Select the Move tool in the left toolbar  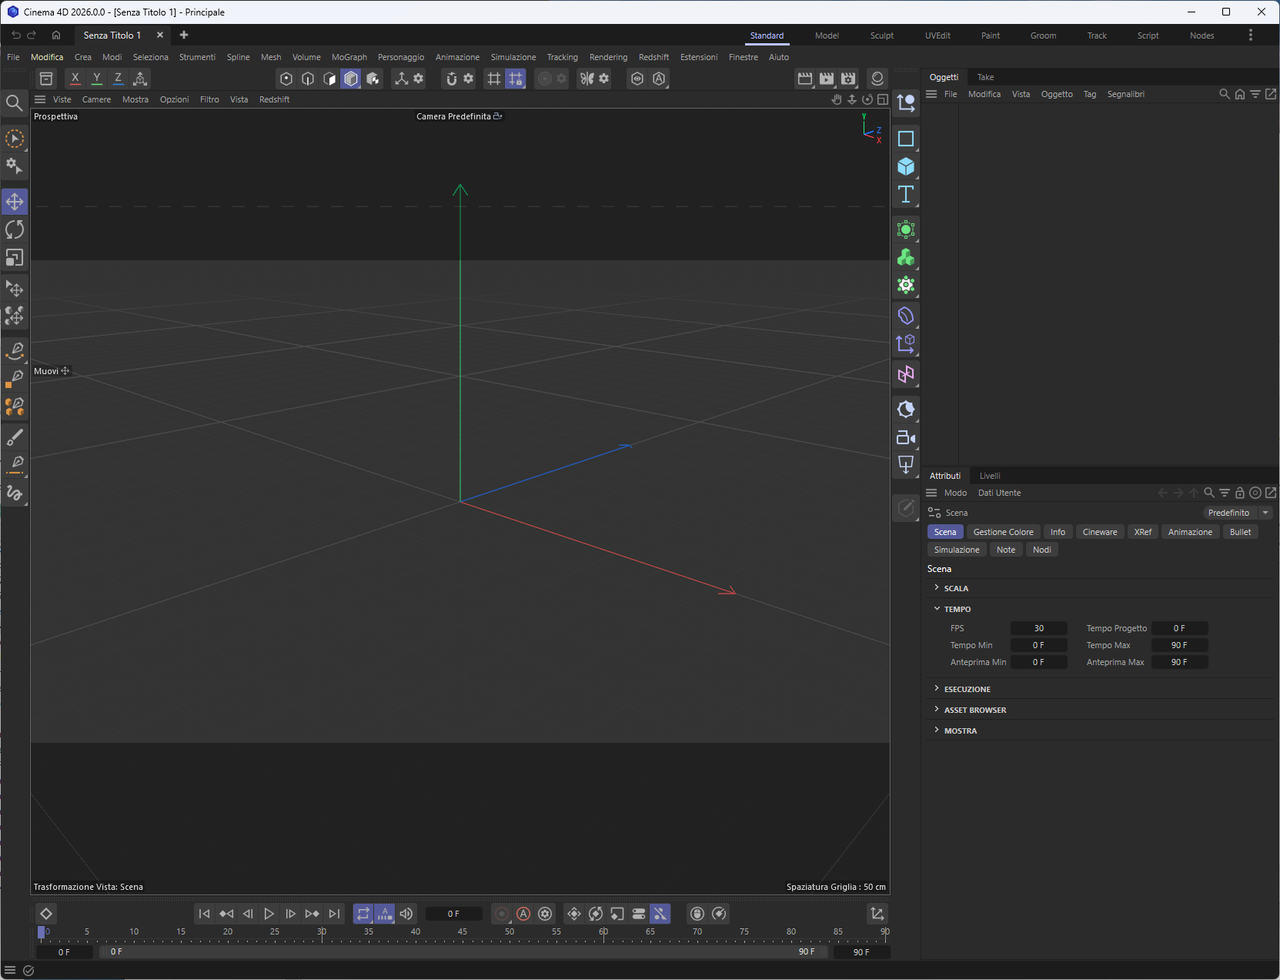click(x=15, y=202)
